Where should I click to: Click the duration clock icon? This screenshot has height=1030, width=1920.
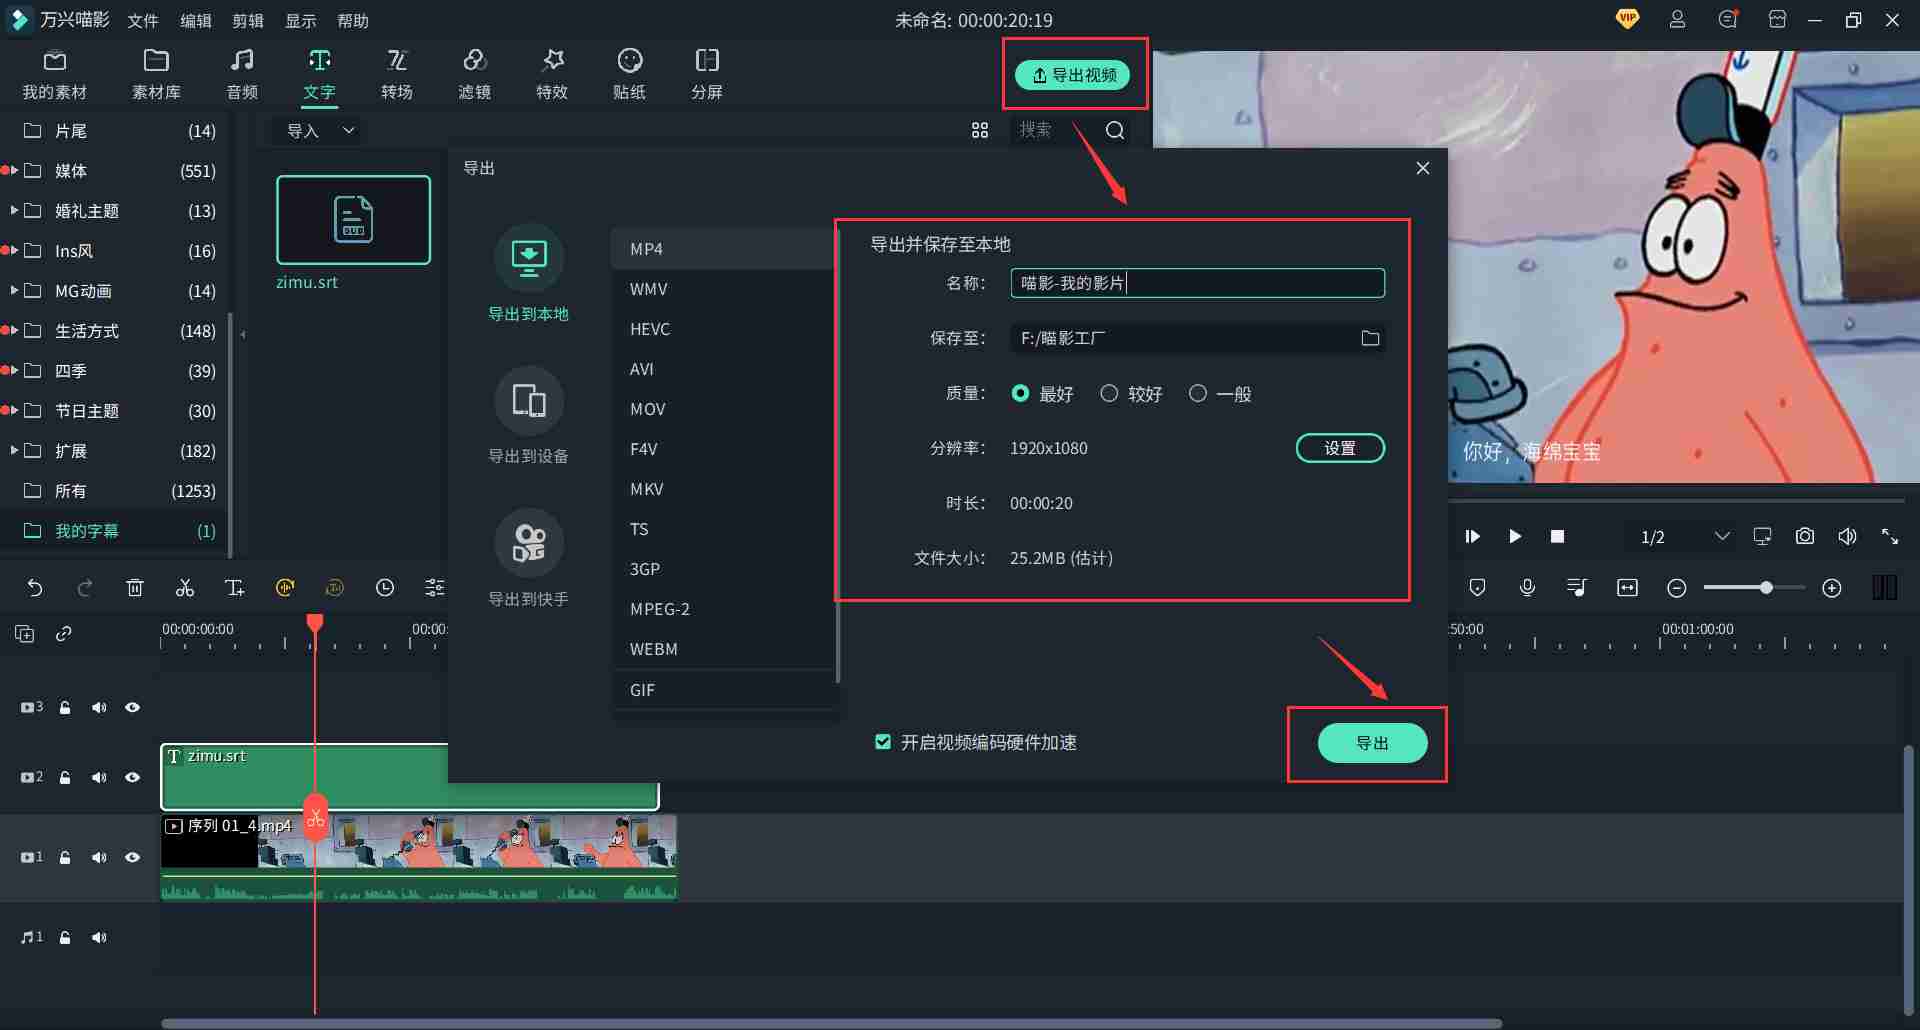(385, 588)
